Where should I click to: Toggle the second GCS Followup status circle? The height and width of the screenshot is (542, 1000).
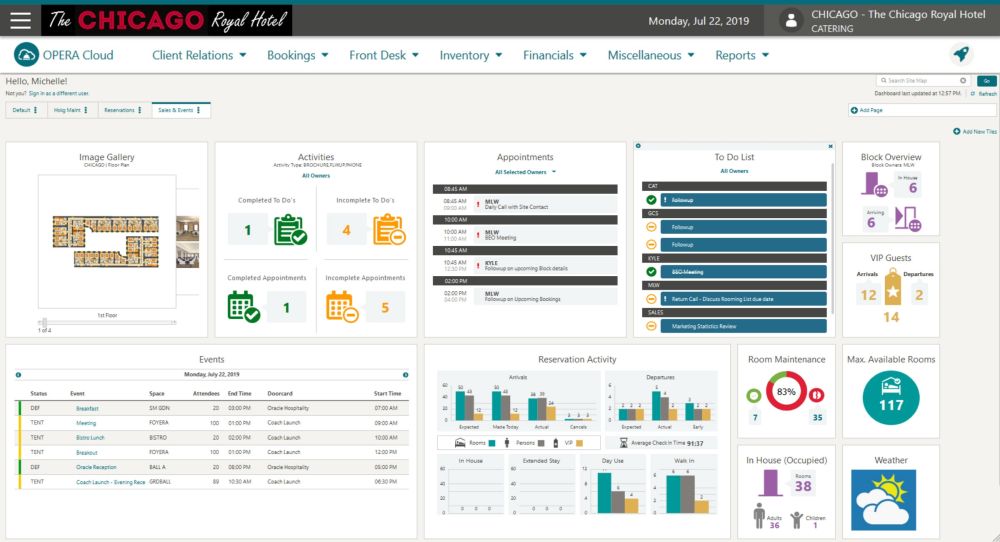point(651,245)
